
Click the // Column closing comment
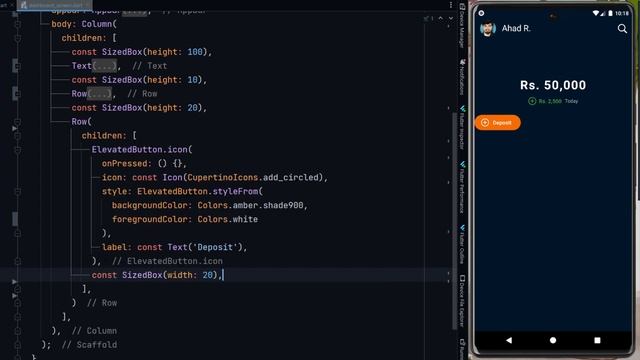94,331
